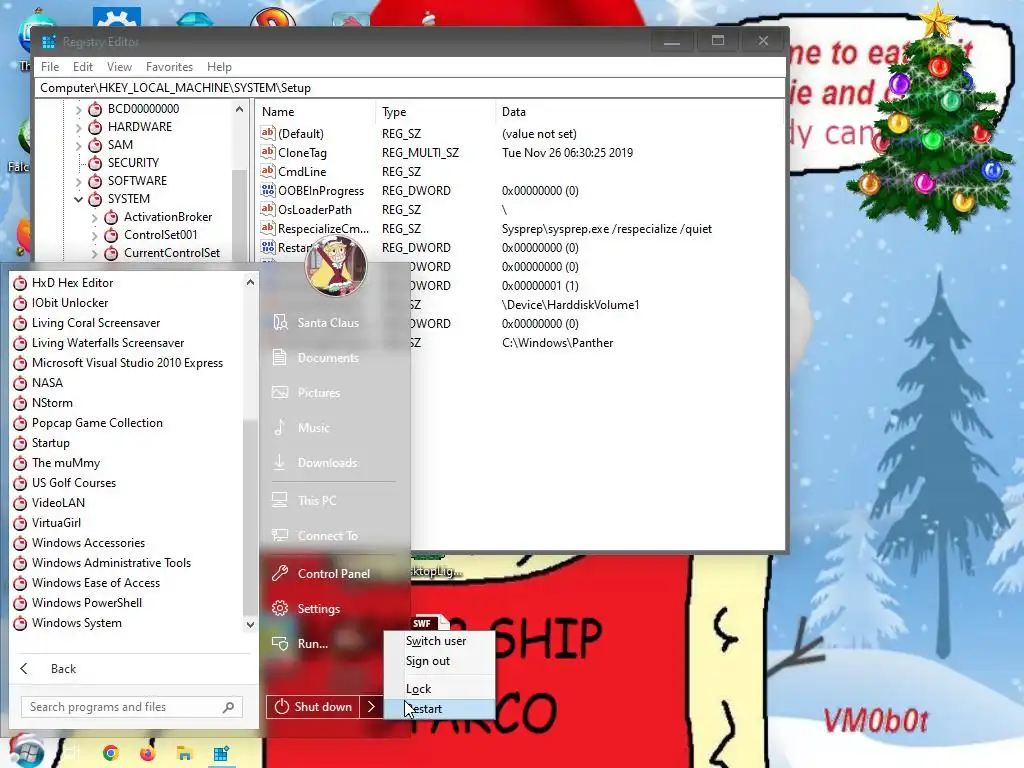Open Google Chrome from the taskbar
The height and width of the screenshot is (768, 1024).
[x=111, y=754]
